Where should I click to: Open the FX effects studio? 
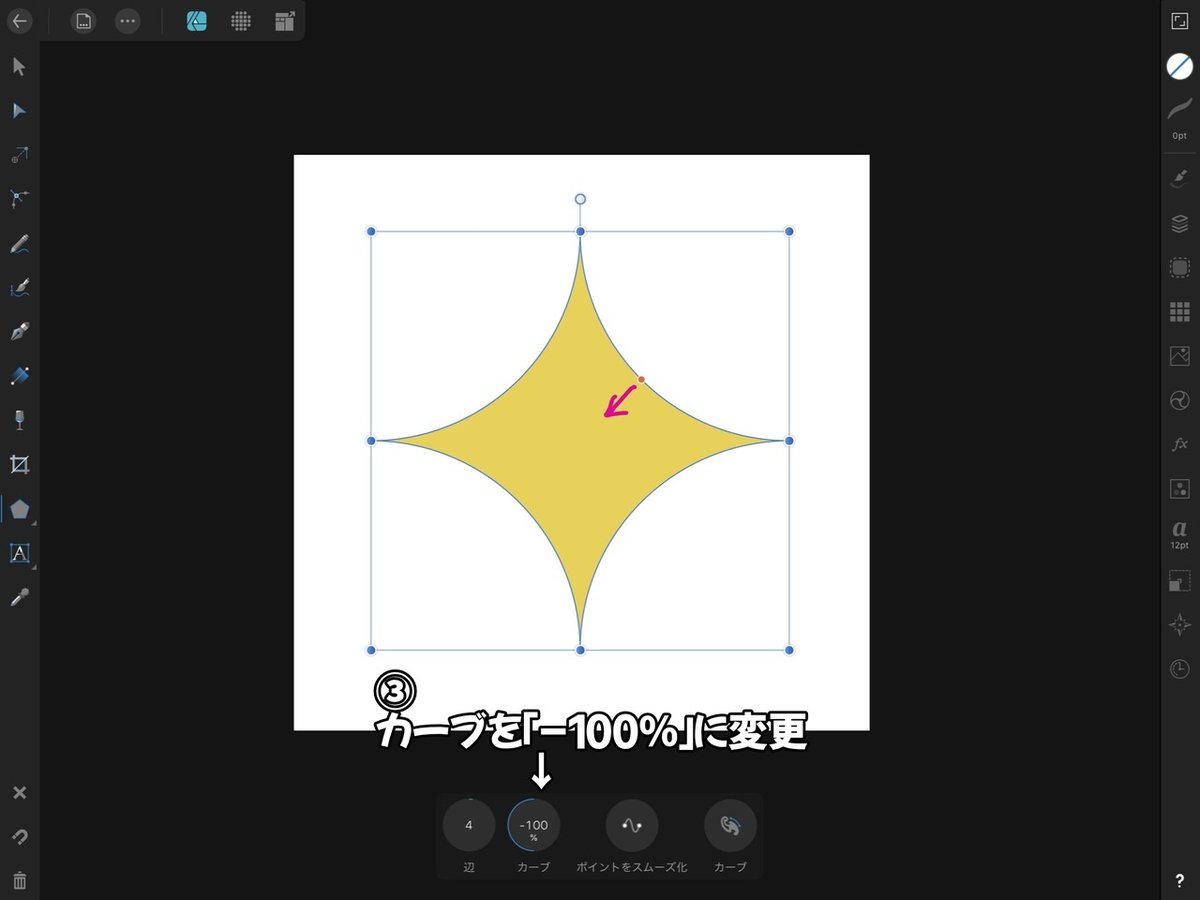pyautogui.click(x=1179, y=443)
